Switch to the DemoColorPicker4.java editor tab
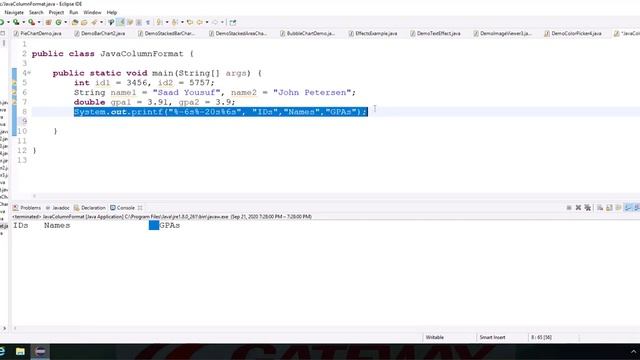This screenshot has width=640, height=360. (x=573, y=33)
